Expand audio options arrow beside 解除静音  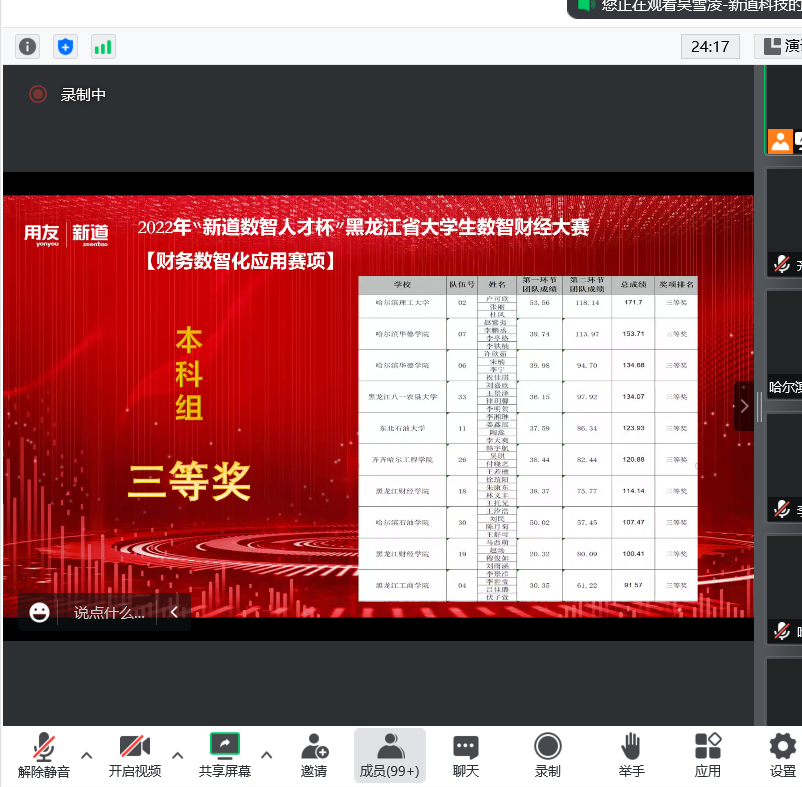tap(86, 755)
